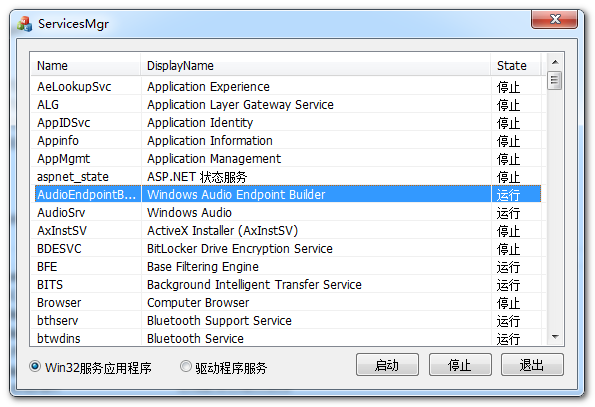Select the BitLocker Drive Encryption Service row
This screenshot has width=595, height=407.
288,248
